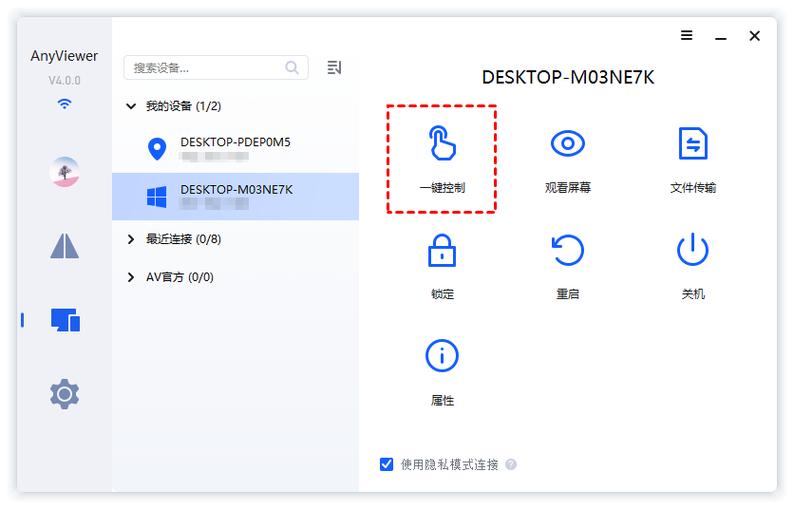Expand the 最近连接 (0/8) group
Viewport: 794px width, 509px height.
pos(131,239)
